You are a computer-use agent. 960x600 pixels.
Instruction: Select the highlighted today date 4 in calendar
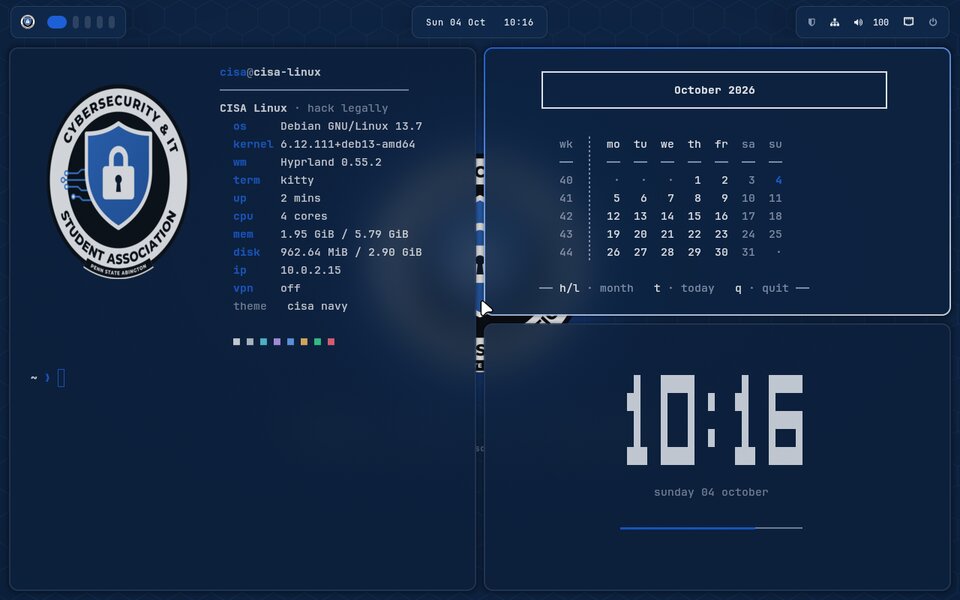pyautogui.click(x=778, y=180)
